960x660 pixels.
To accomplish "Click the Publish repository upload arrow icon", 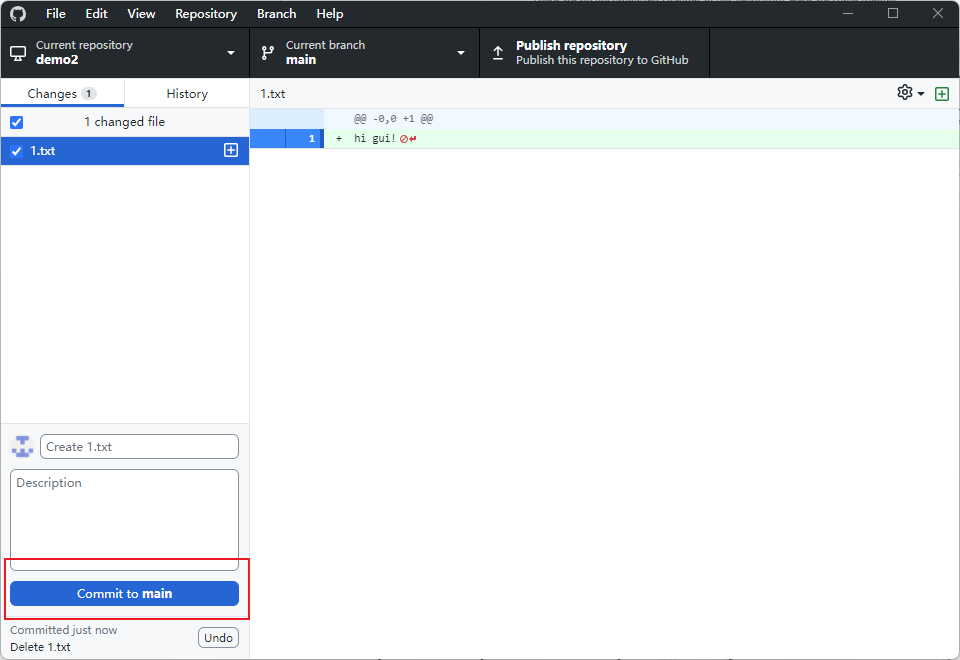I will point(498,53).
